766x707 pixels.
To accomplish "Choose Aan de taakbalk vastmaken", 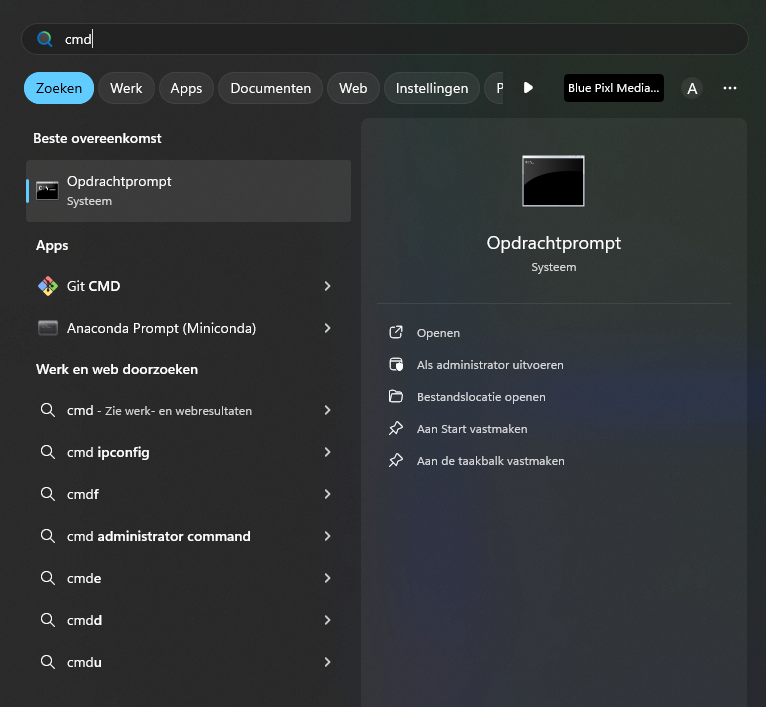I will 490,461.
